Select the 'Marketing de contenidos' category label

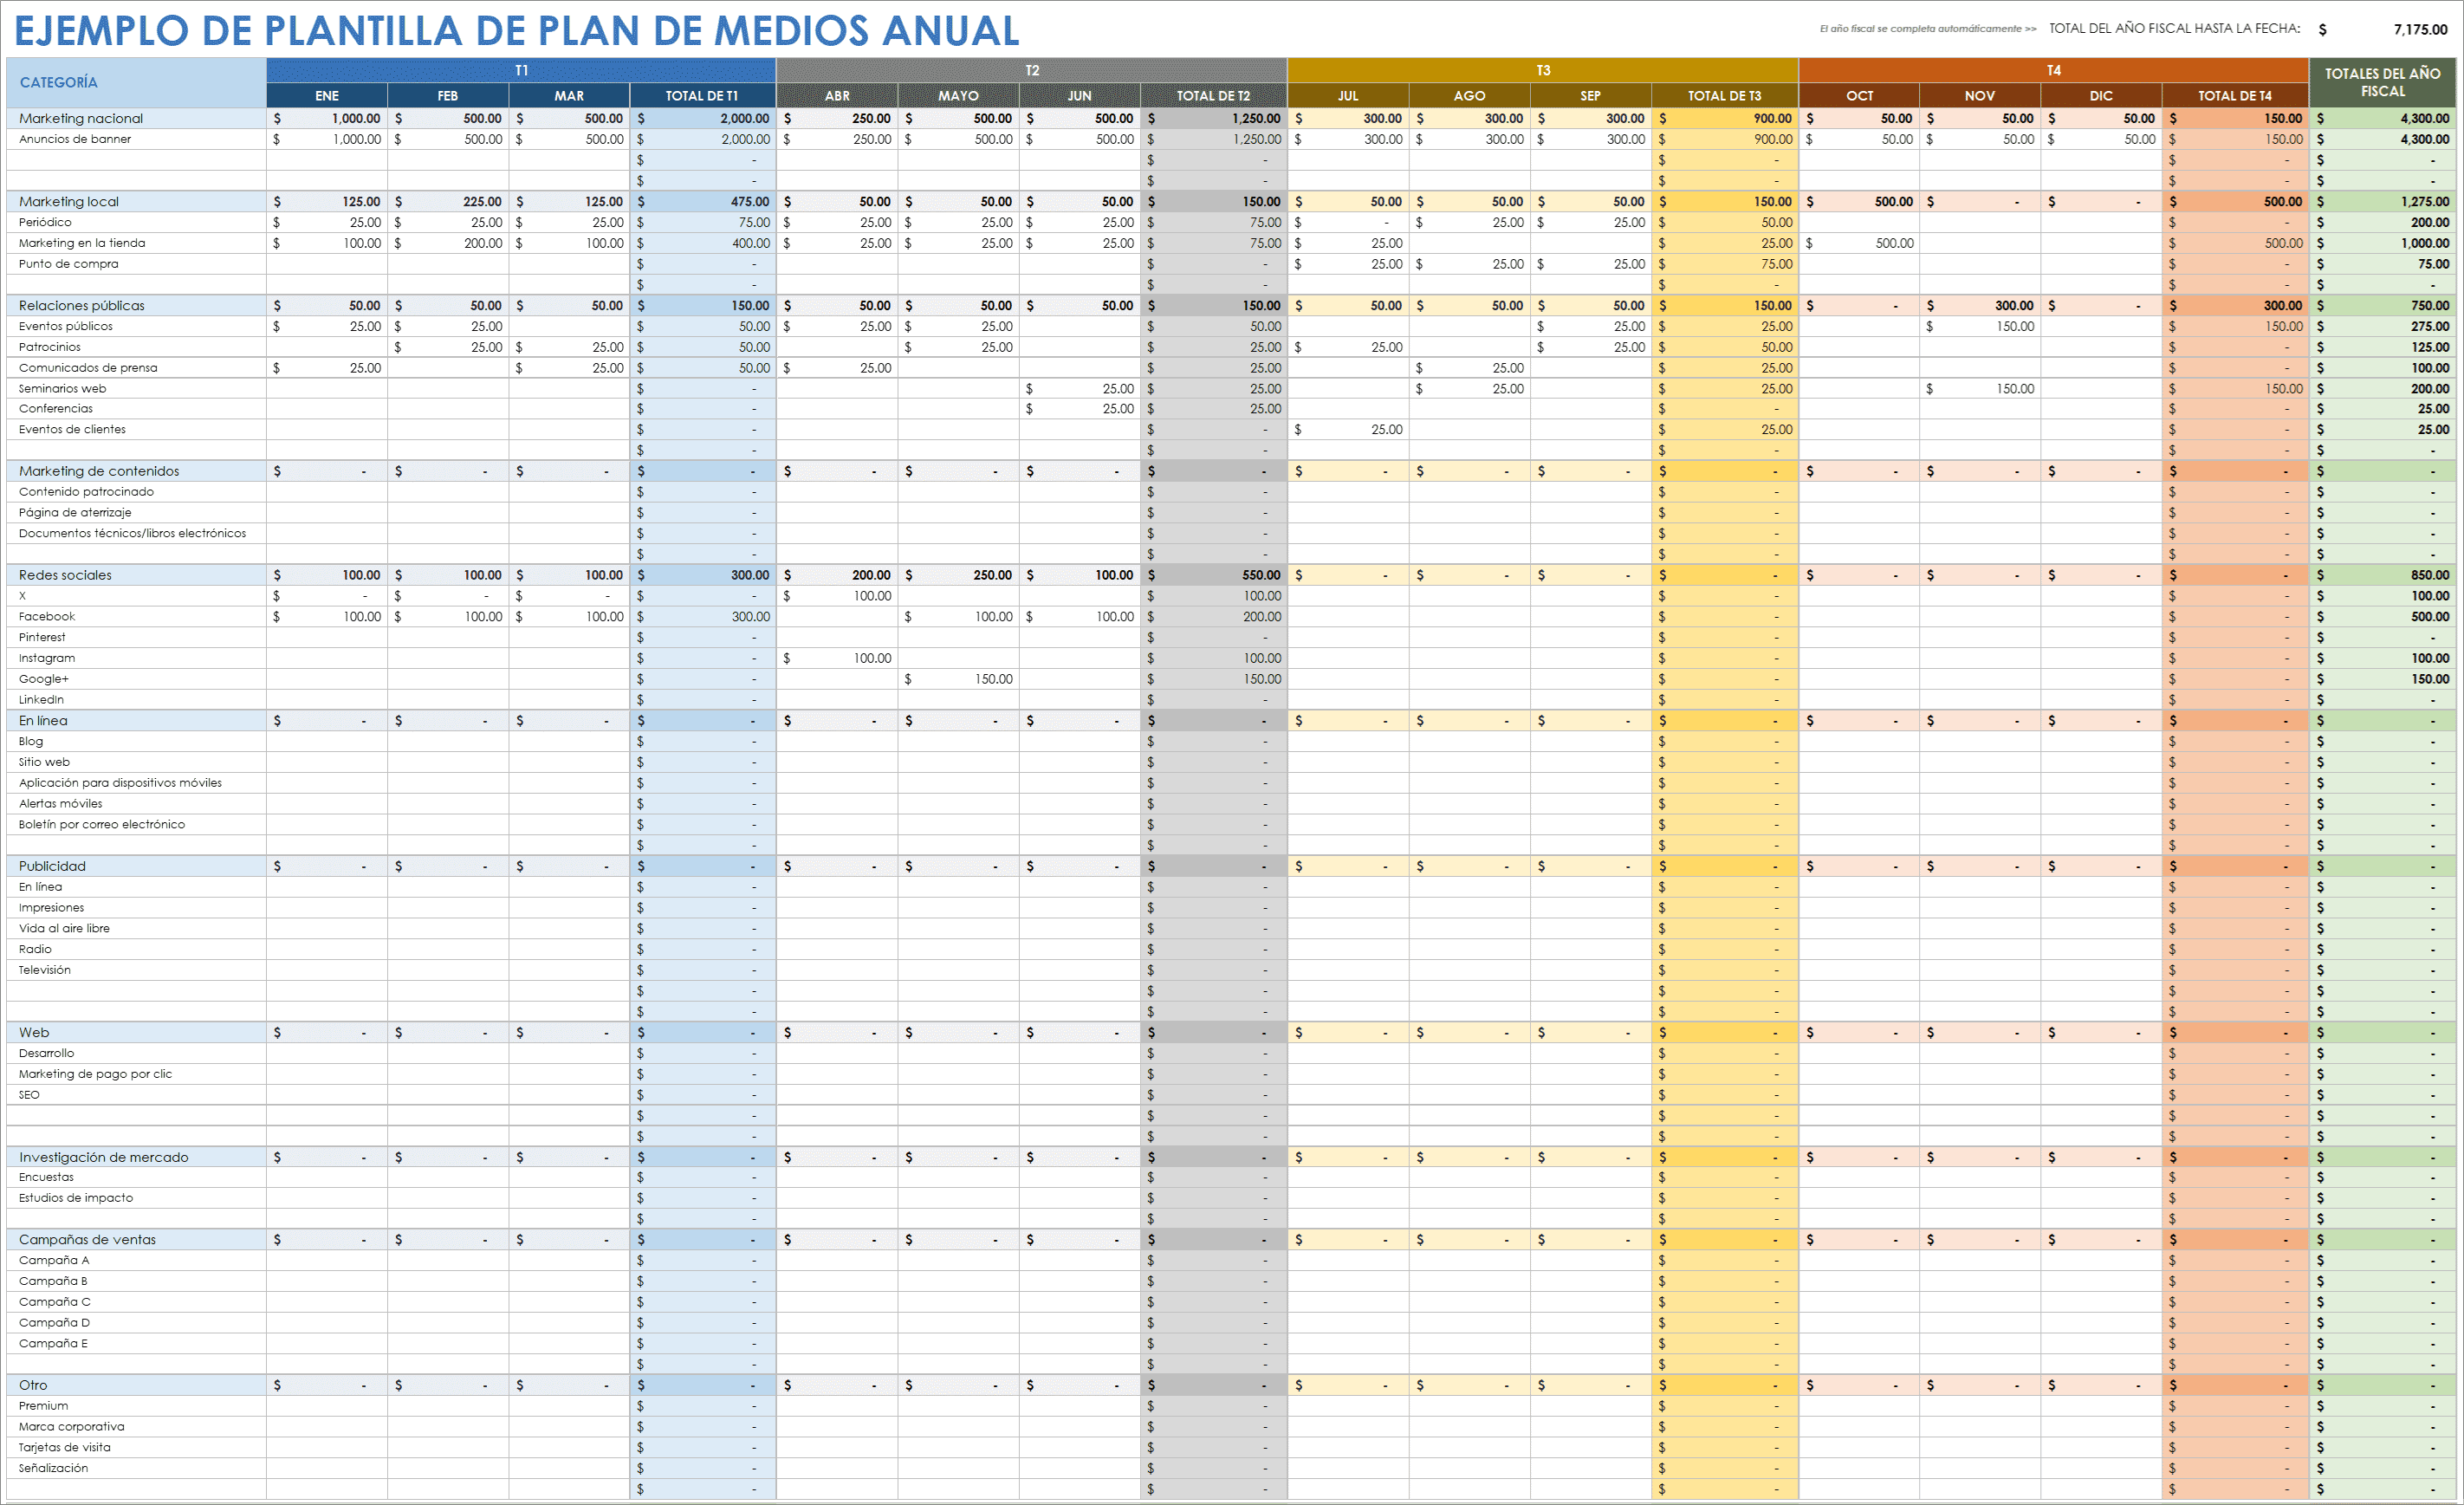99,471
